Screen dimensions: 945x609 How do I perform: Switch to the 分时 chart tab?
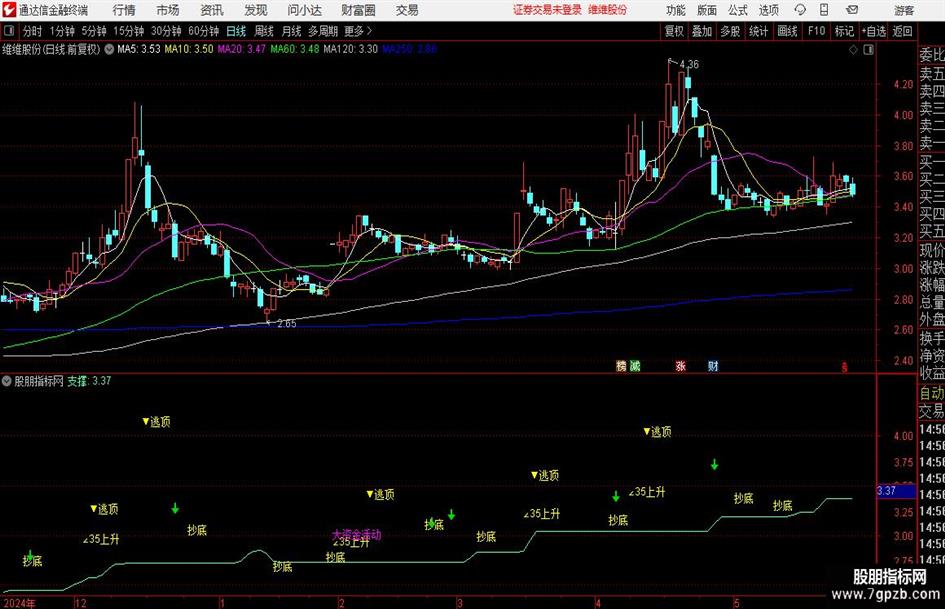(33, 31)
